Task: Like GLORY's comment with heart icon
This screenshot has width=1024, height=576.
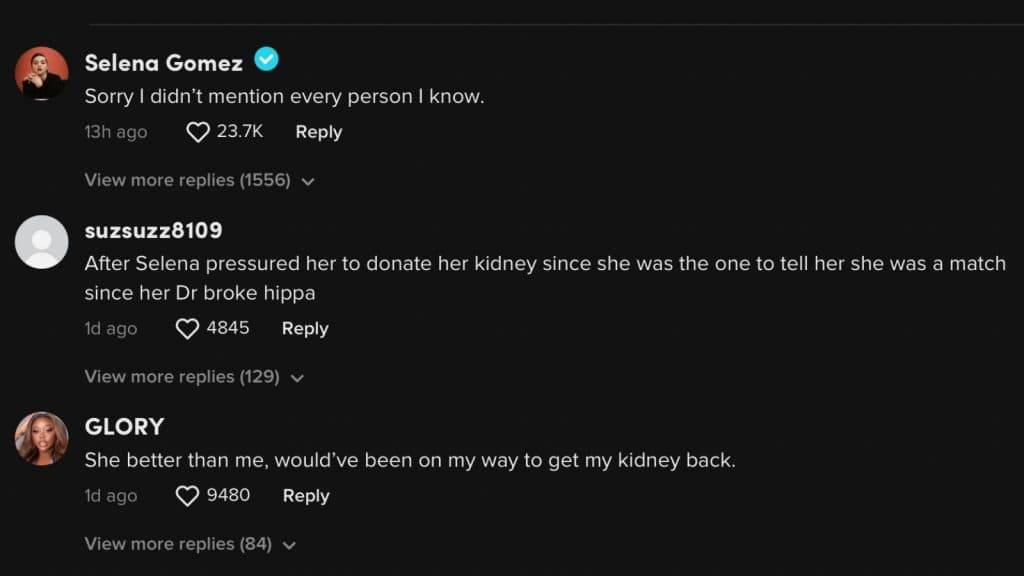Action: tap(187, 496)
